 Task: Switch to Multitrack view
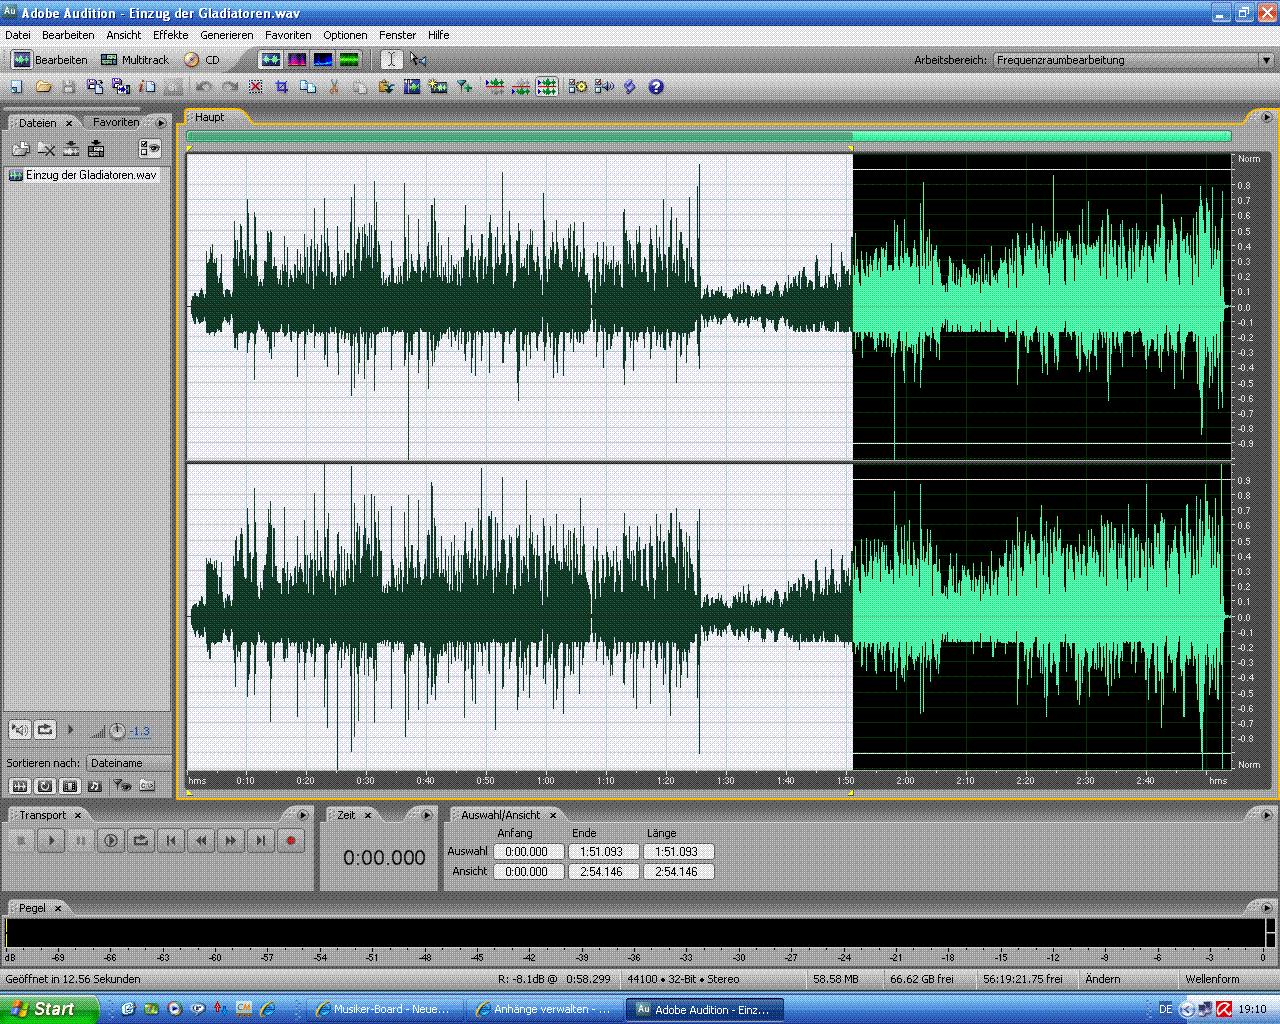coord(135,60)
